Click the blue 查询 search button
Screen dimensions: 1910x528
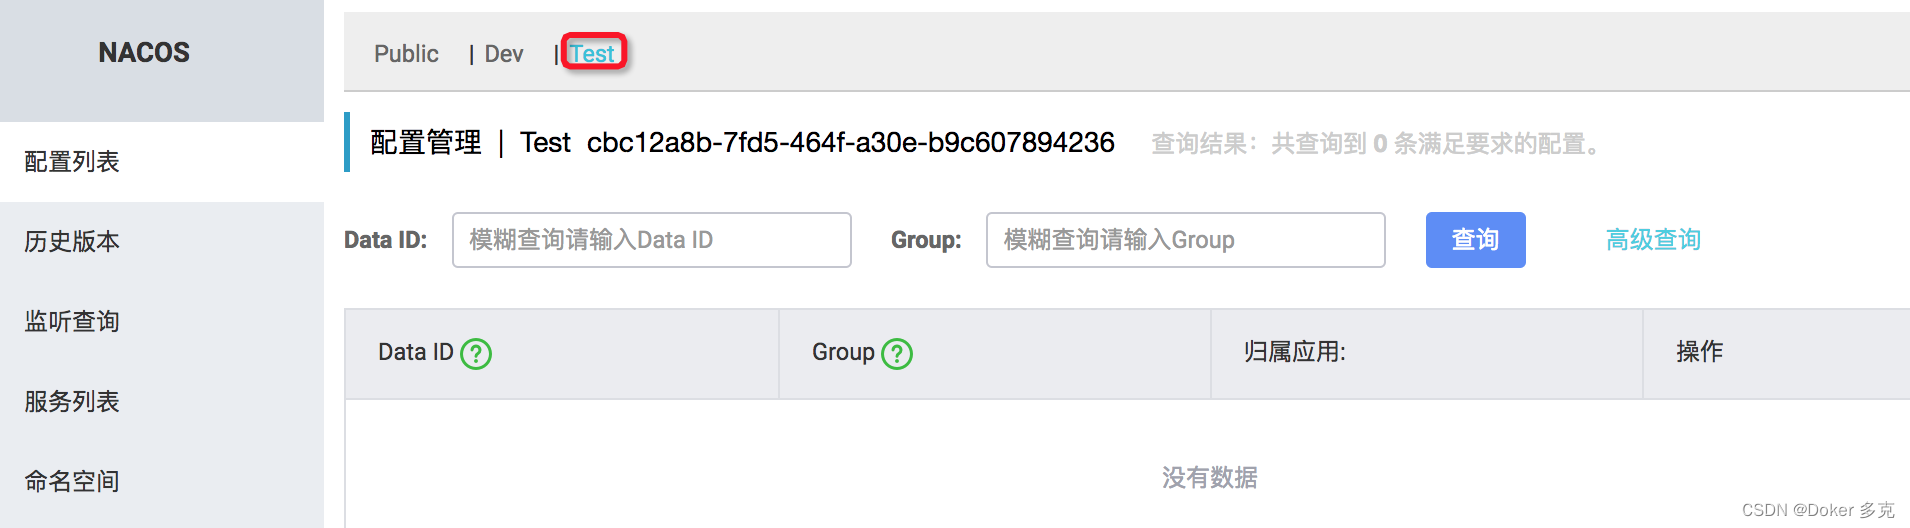pos(1475,240)
